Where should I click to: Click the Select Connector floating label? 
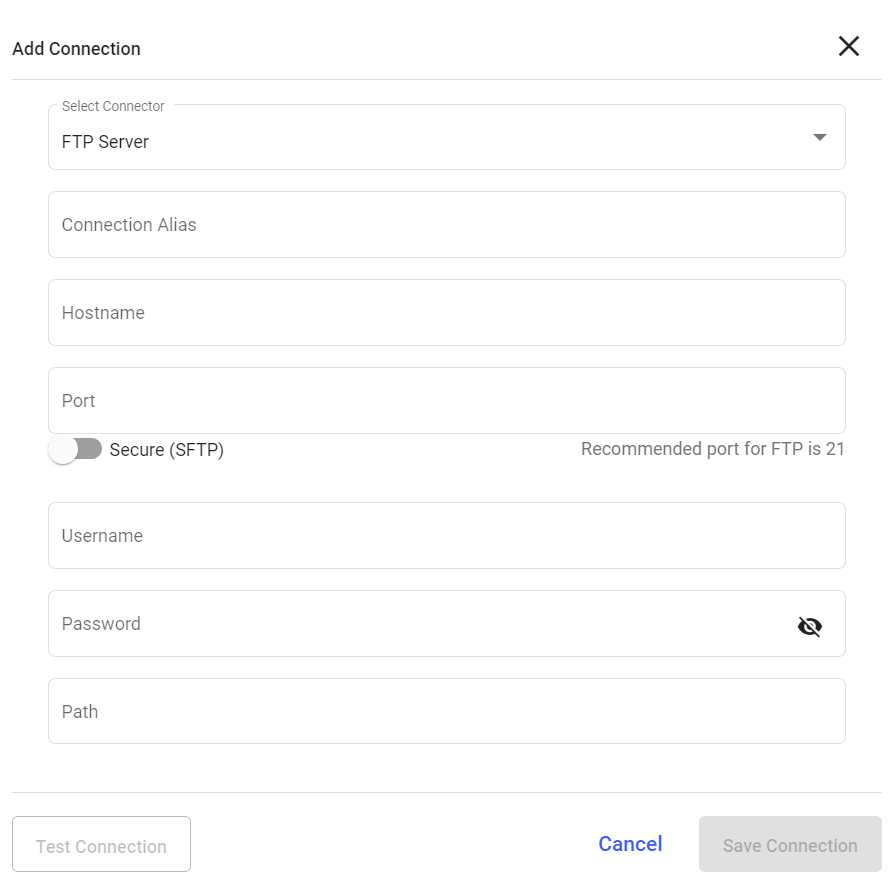tap(113, 106)
